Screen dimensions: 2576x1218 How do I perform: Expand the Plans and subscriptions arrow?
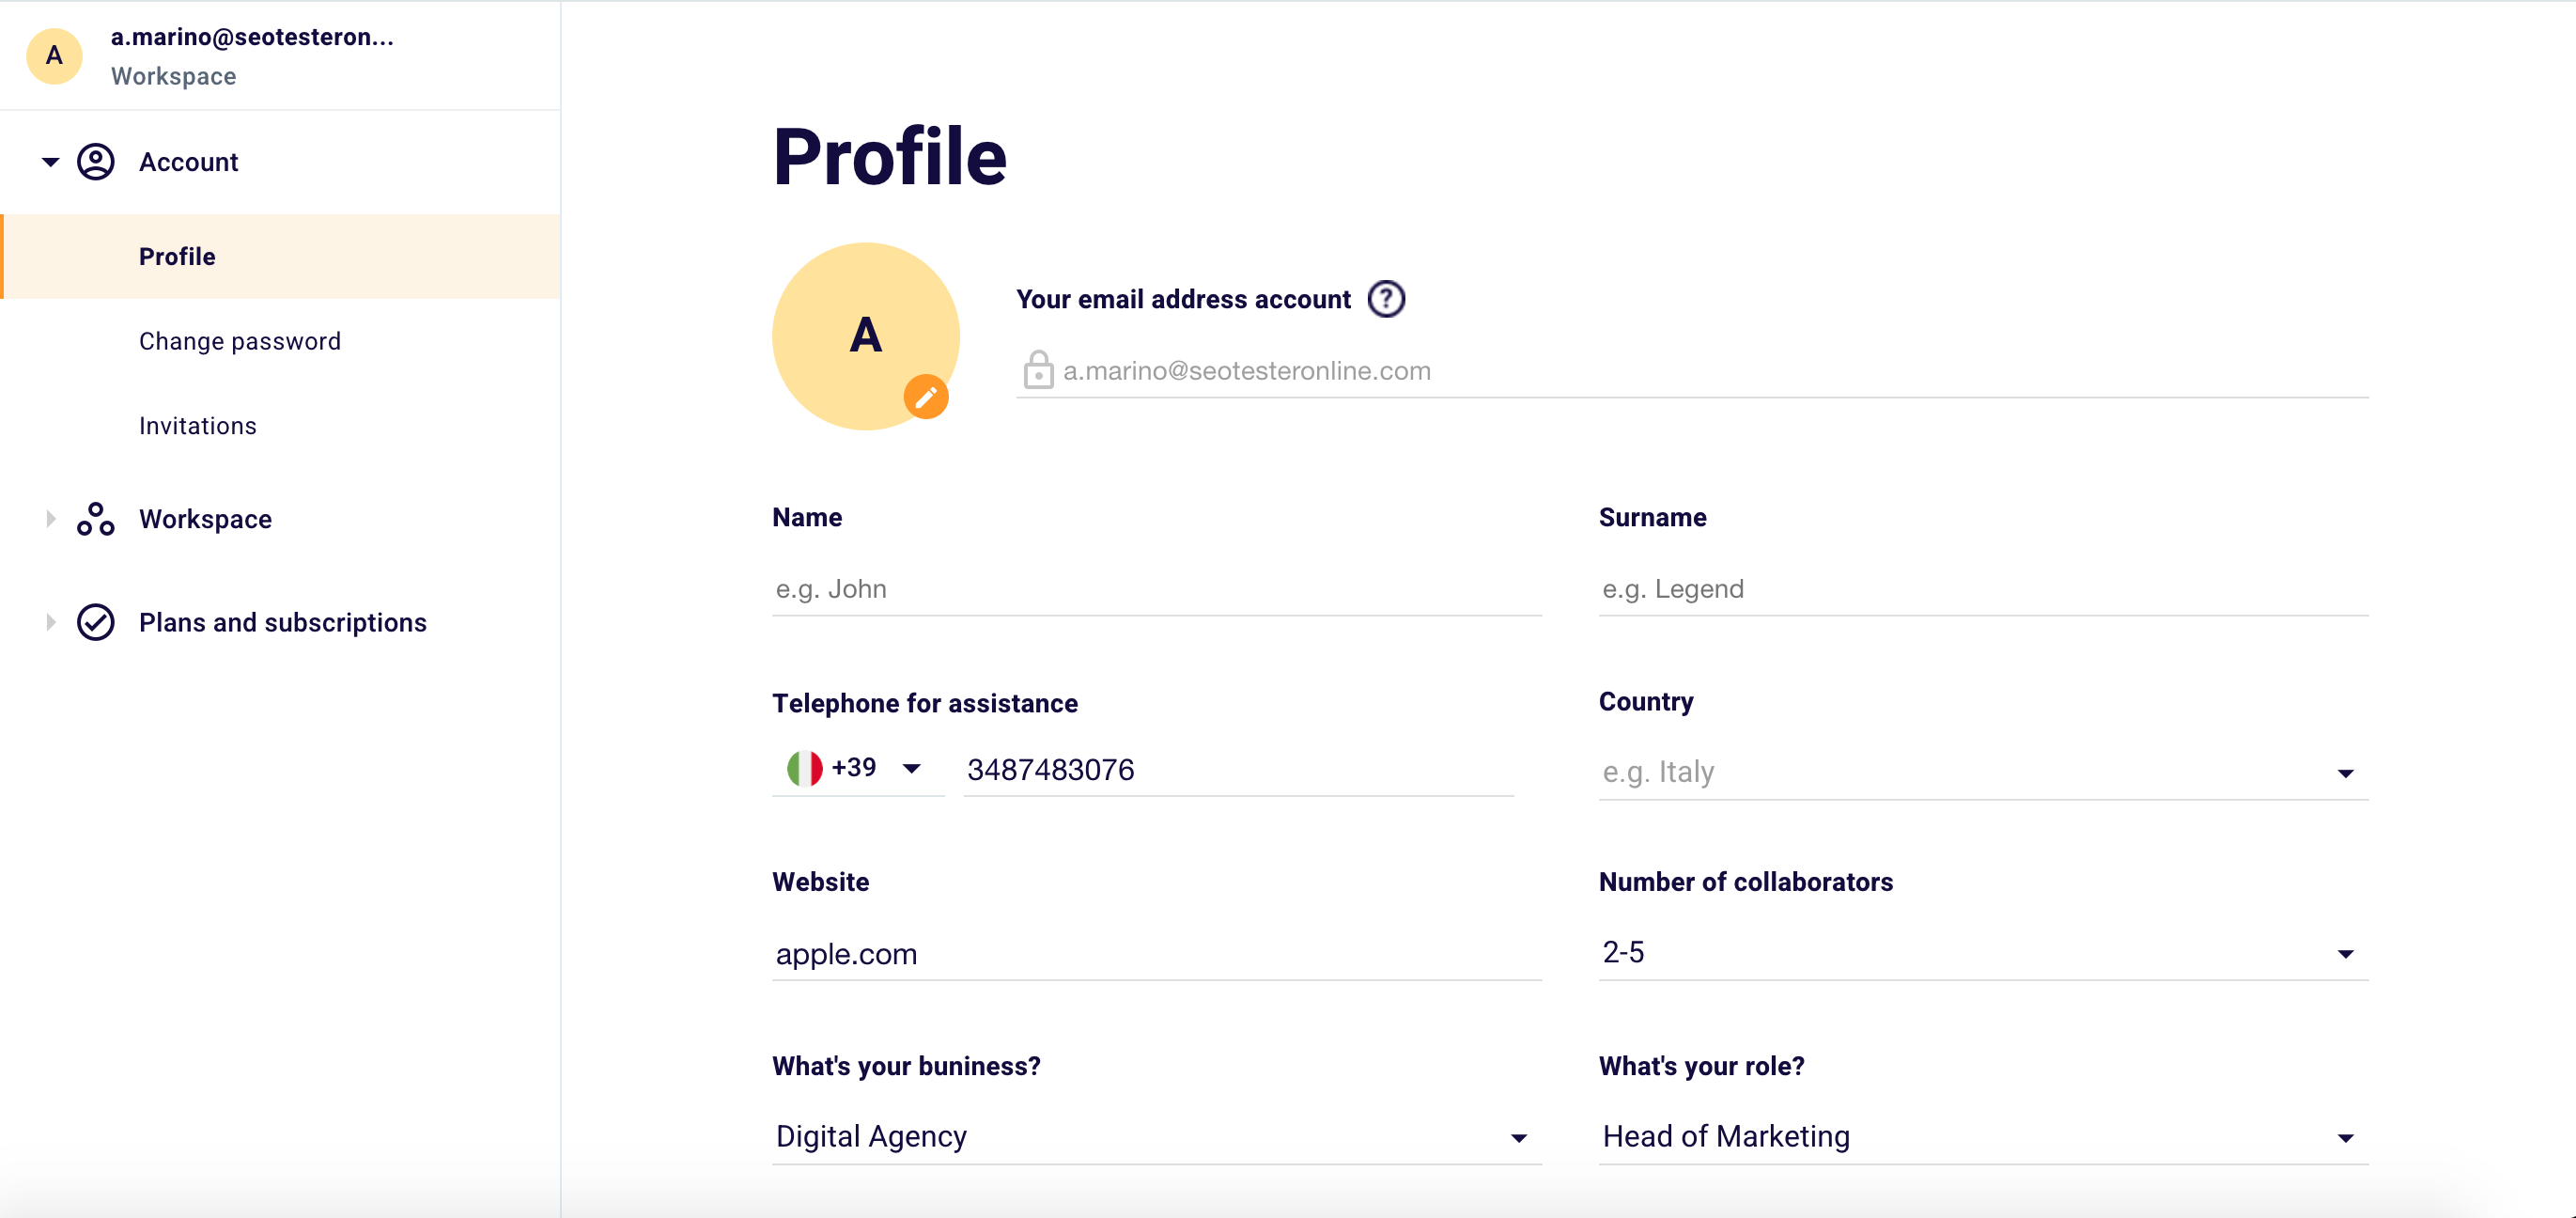[x=50, y=622]
